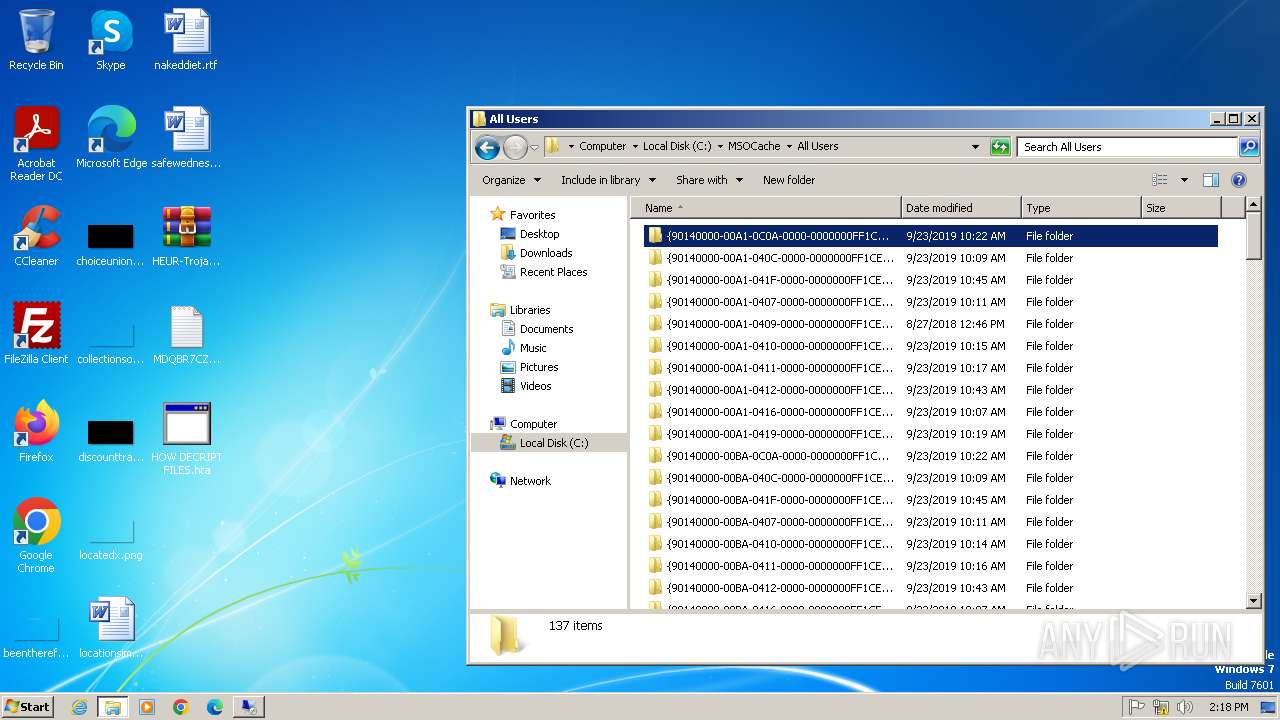
Task: Select Documents library
Action: pyautogui.click(x=546, y=329)
